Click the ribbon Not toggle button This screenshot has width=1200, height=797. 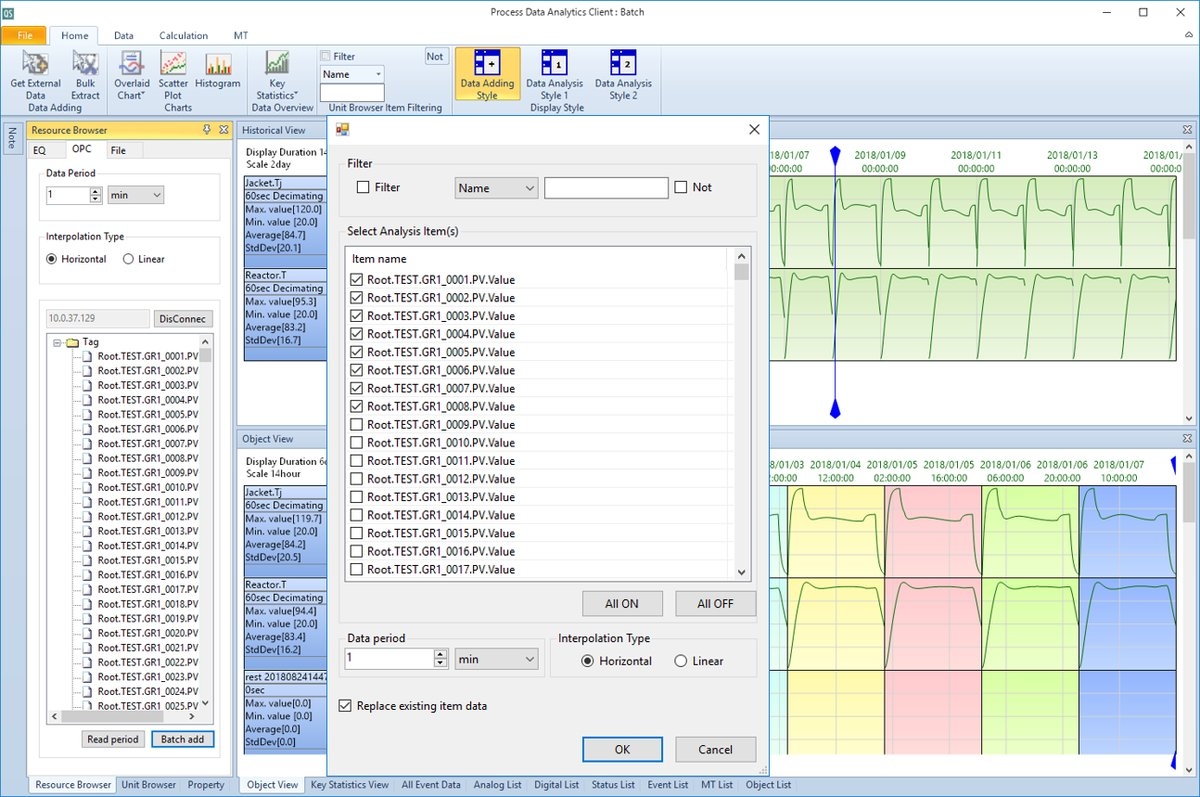(435, 57)
